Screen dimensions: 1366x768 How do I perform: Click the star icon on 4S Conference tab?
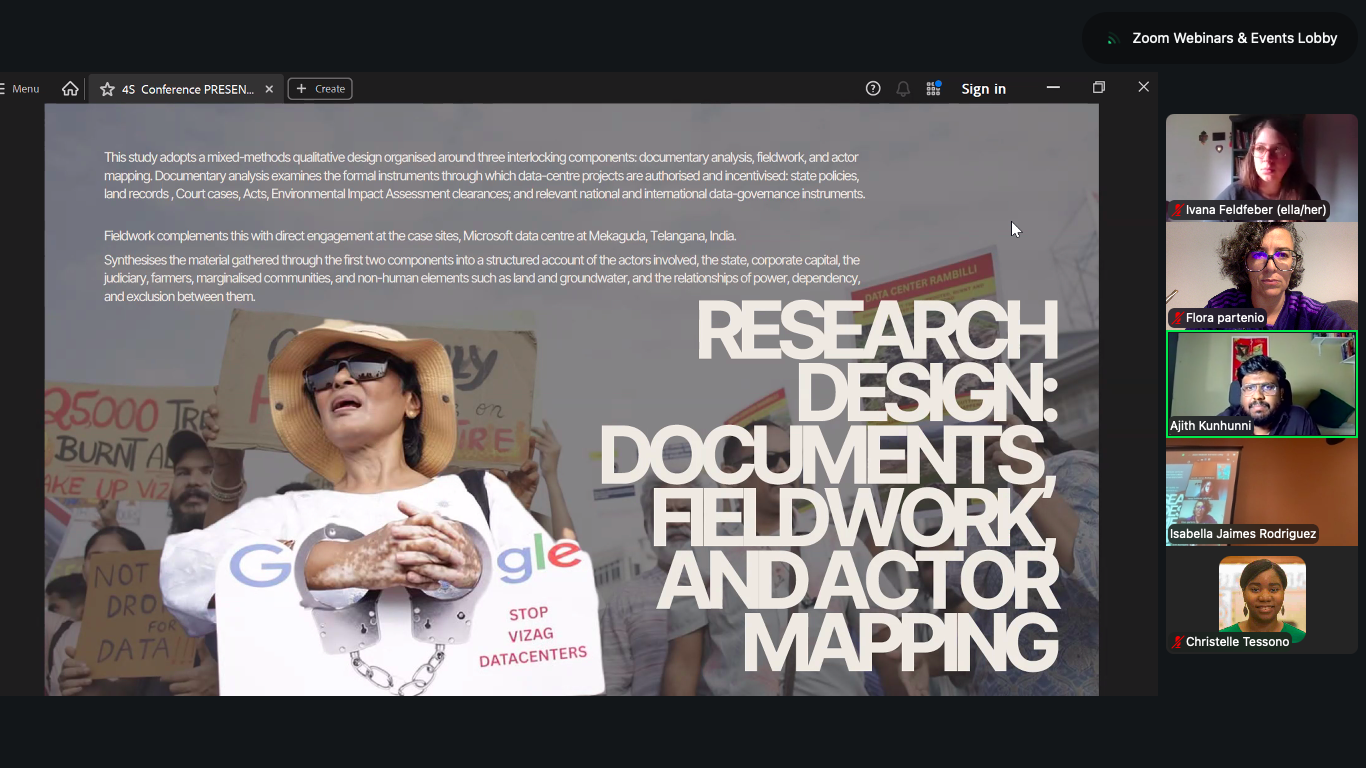pos(107,89)
